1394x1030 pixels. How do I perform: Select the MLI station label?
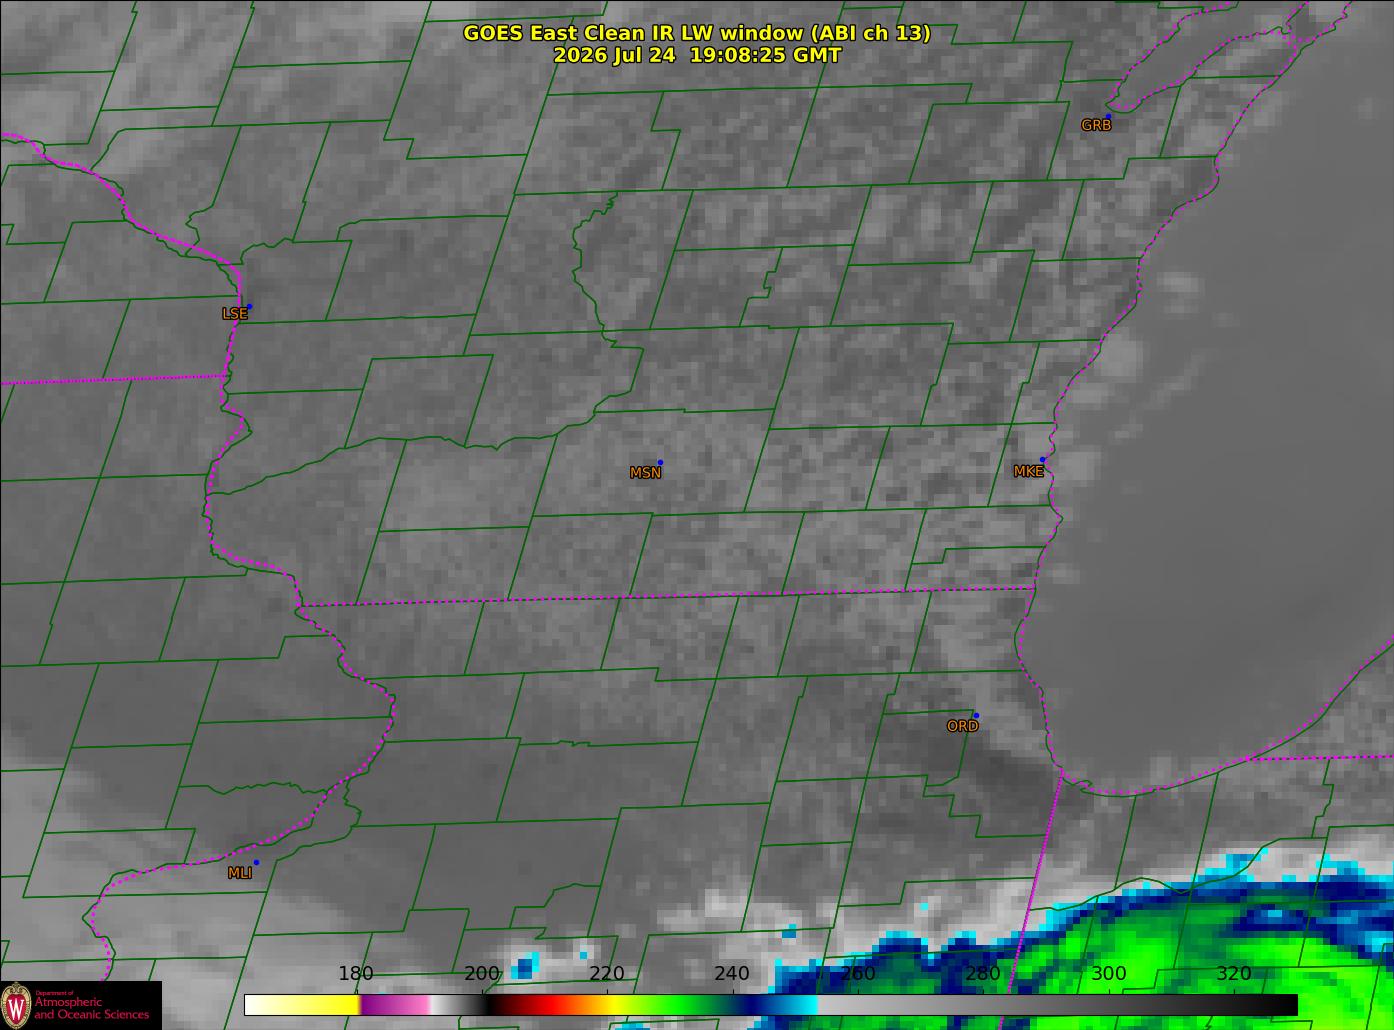[240, 873]
